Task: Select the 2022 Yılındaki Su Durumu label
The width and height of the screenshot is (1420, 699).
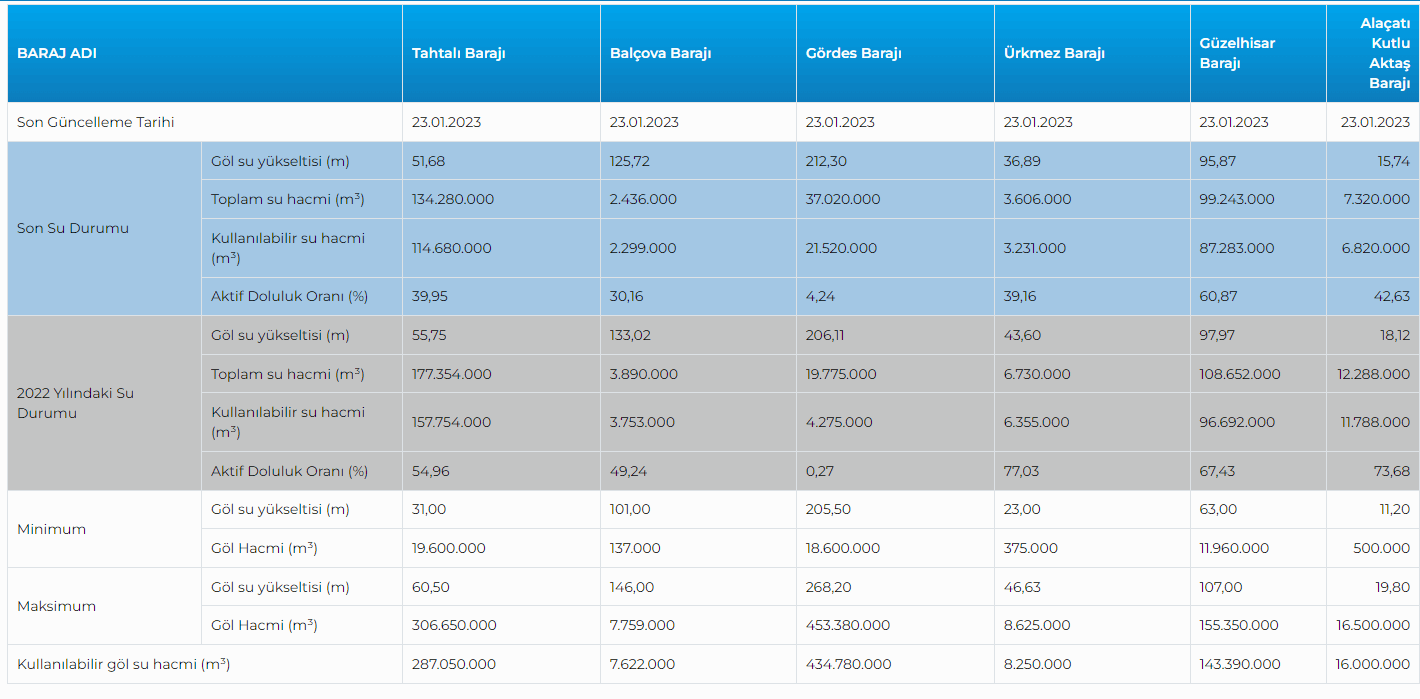Action: pyautogui.click(x=75, y=403)
